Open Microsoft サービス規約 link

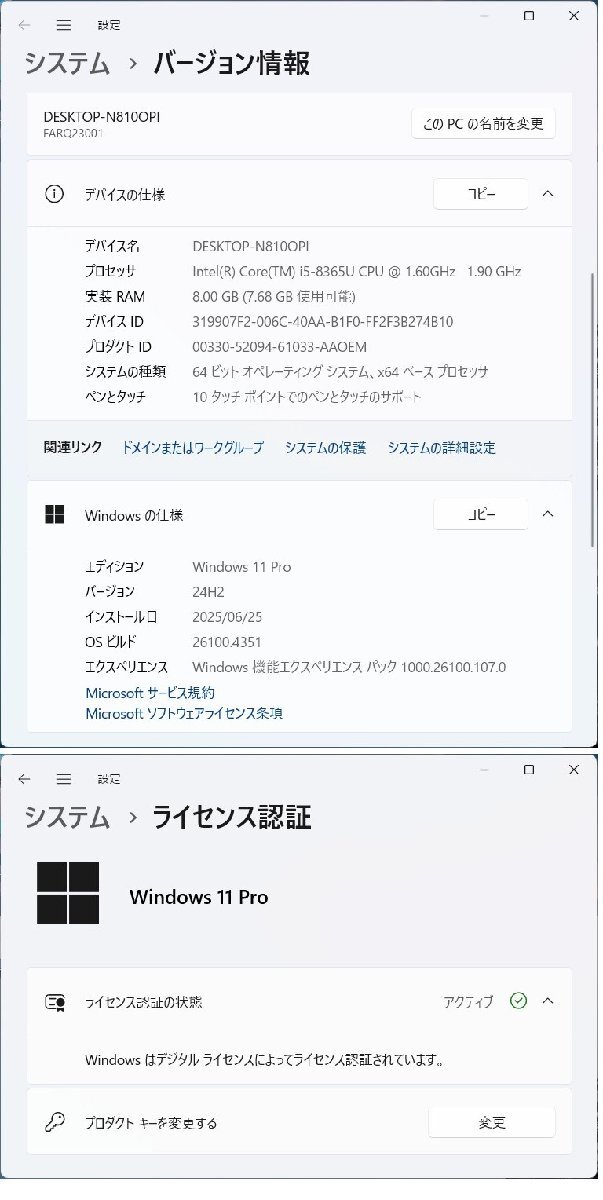(150, 692)
